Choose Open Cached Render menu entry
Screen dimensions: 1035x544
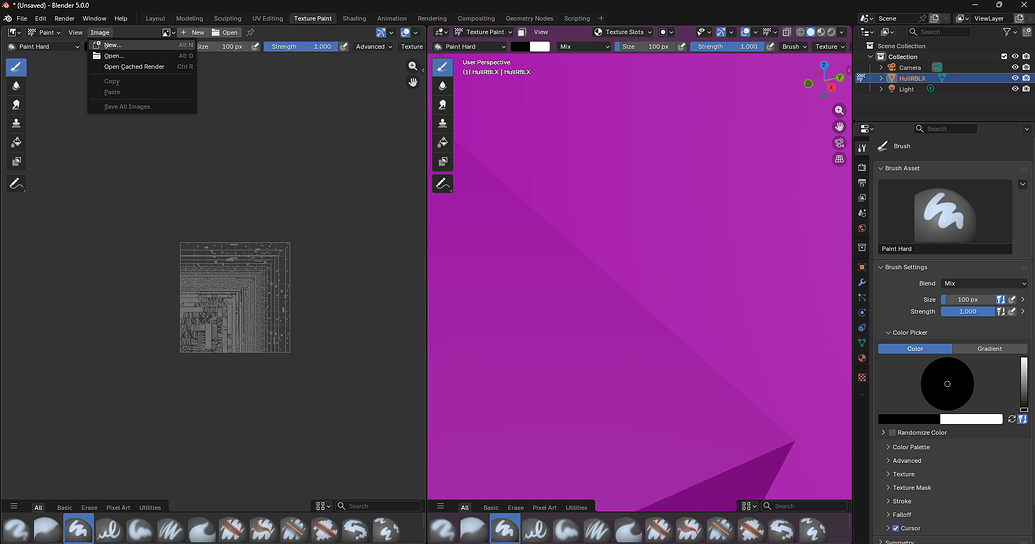(x=142, y=67)
